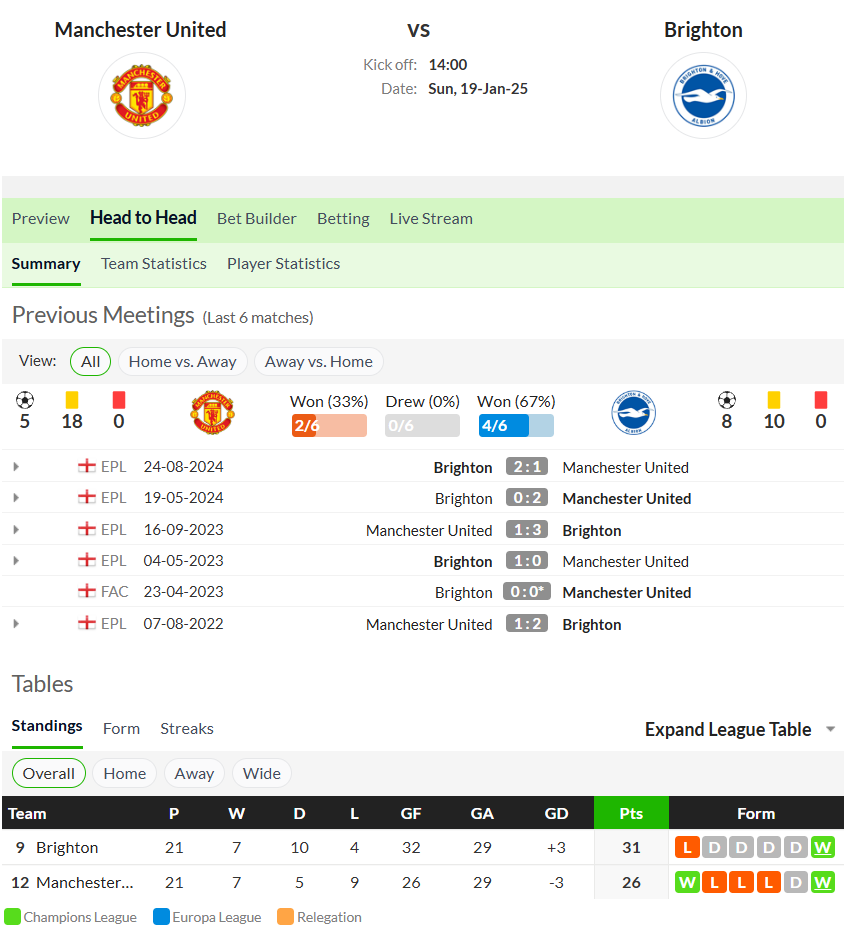Viewport: 845px width, 947px height.
Task: Click the Manchester United crest in the header
Action: point(142,95)
